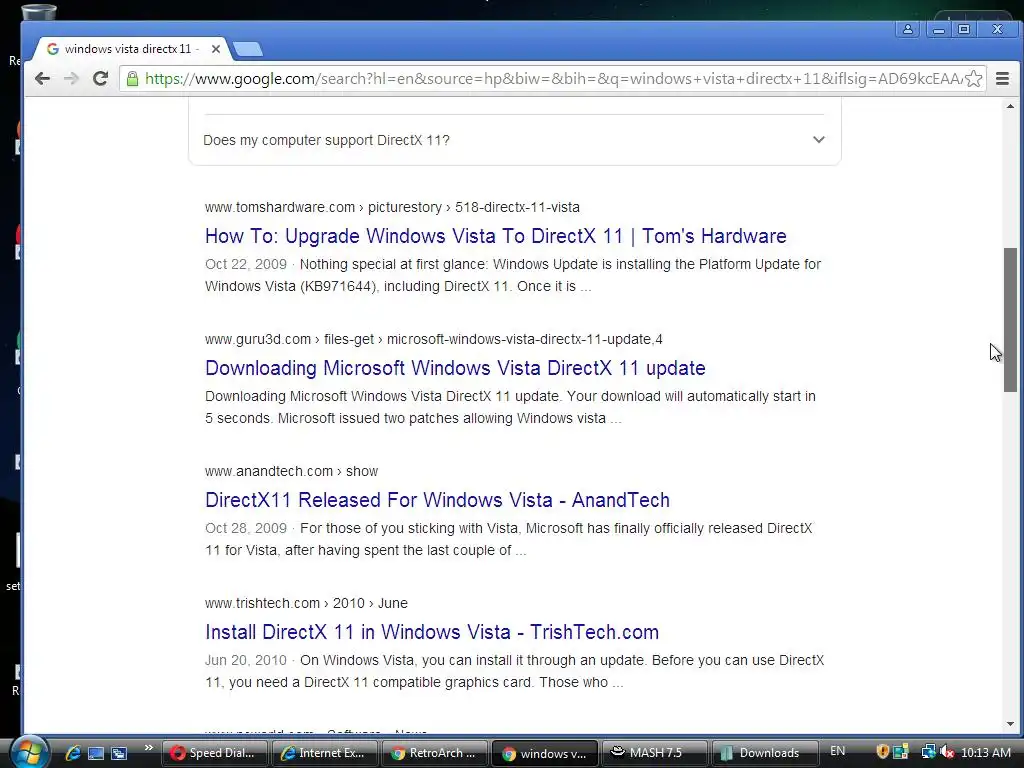
Task: Click the scrollbar up arrow
Action: coord(1010,106)
